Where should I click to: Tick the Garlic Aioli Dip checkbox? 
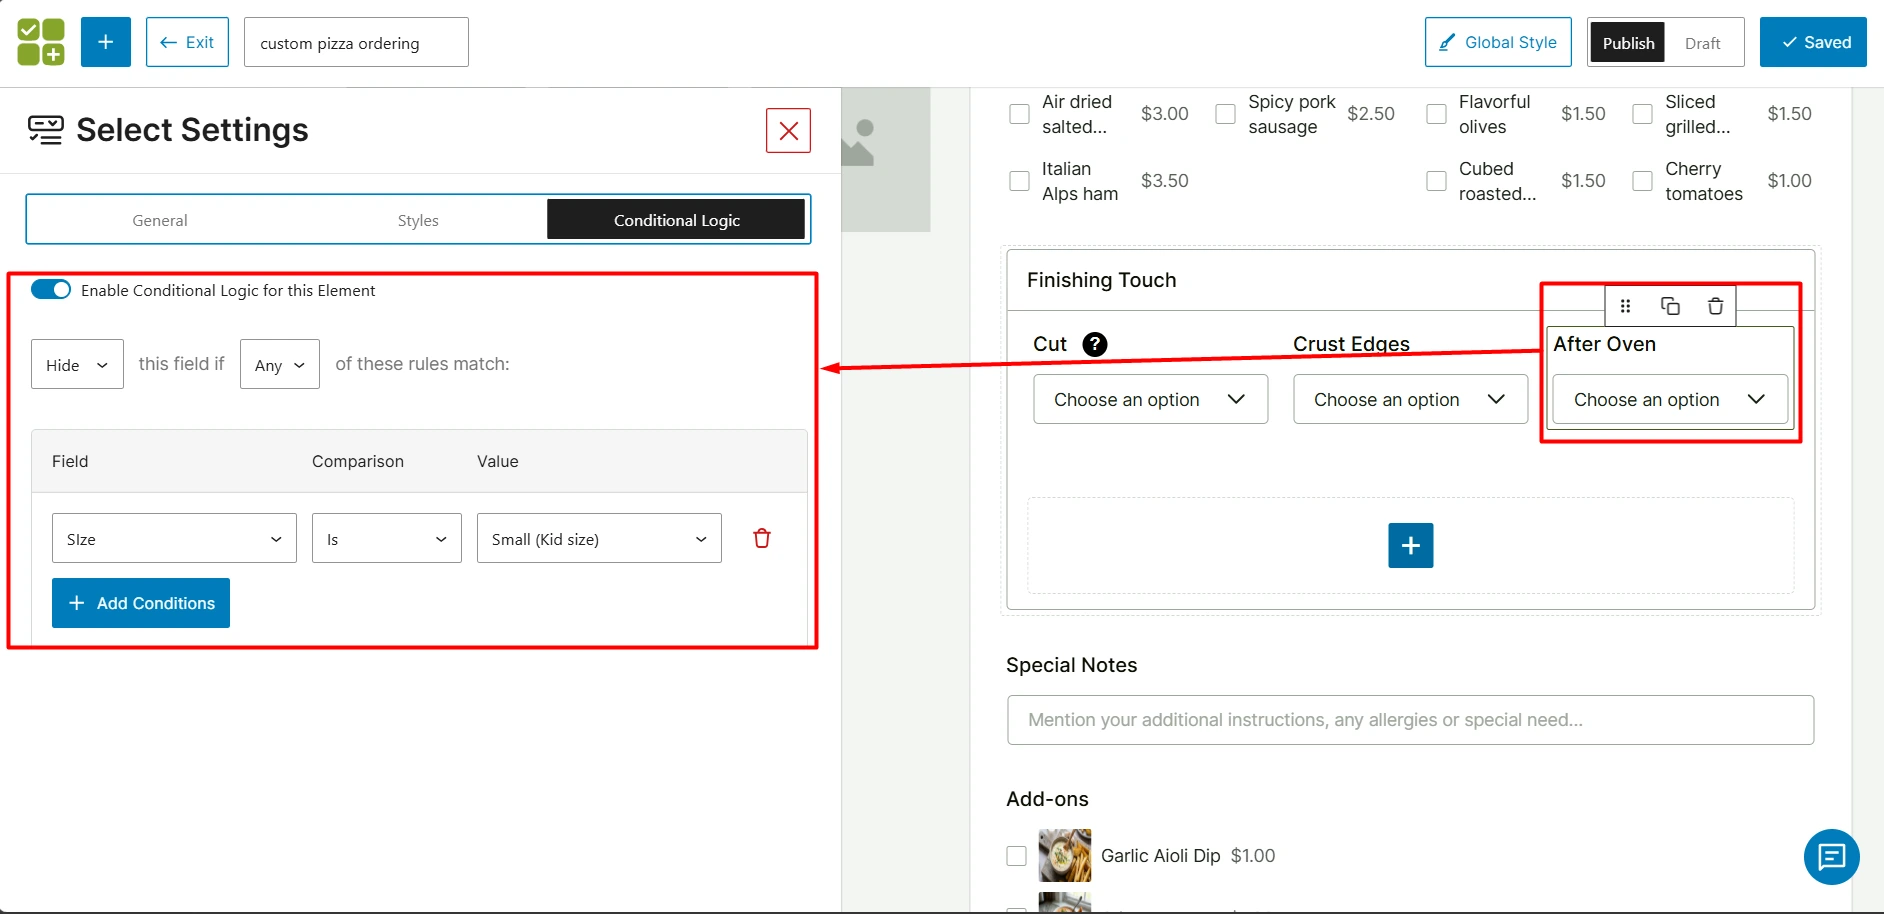click(x=1016, y=856)
